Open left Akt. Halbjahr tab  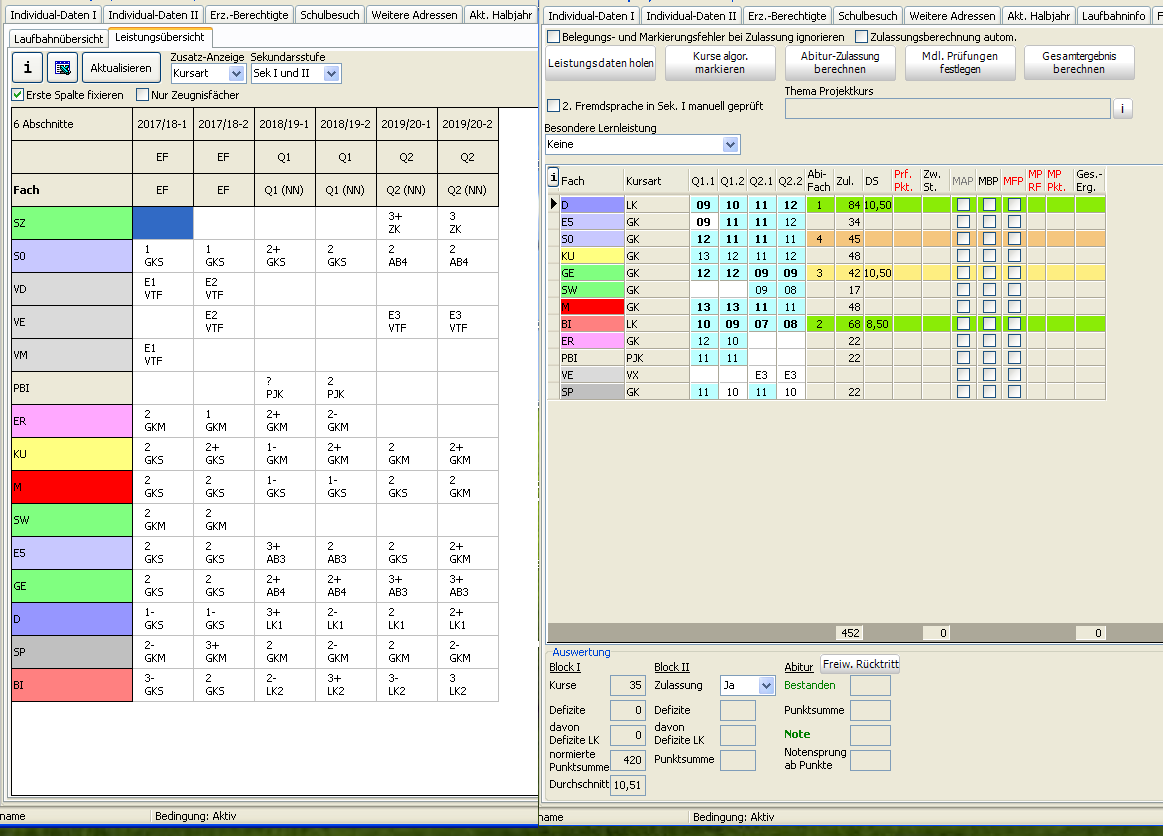coord(500,15)
